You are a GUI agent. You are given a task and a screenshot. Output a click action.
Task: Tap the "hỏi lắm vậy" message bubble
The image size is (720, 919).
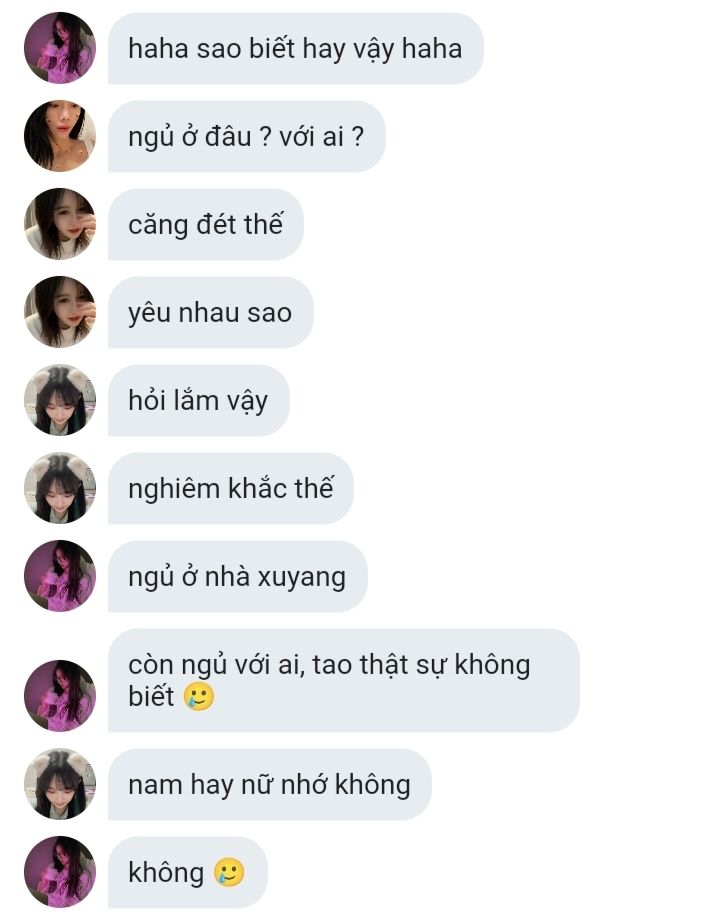pos(199,400)
